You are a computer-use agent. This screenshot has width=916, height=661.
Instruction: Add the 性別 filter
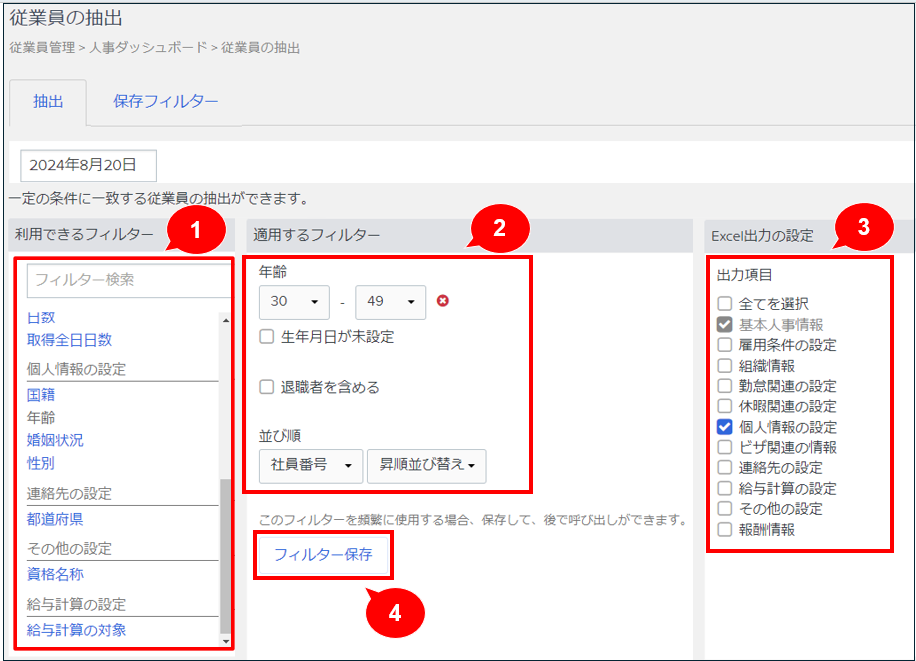[41, 463]
